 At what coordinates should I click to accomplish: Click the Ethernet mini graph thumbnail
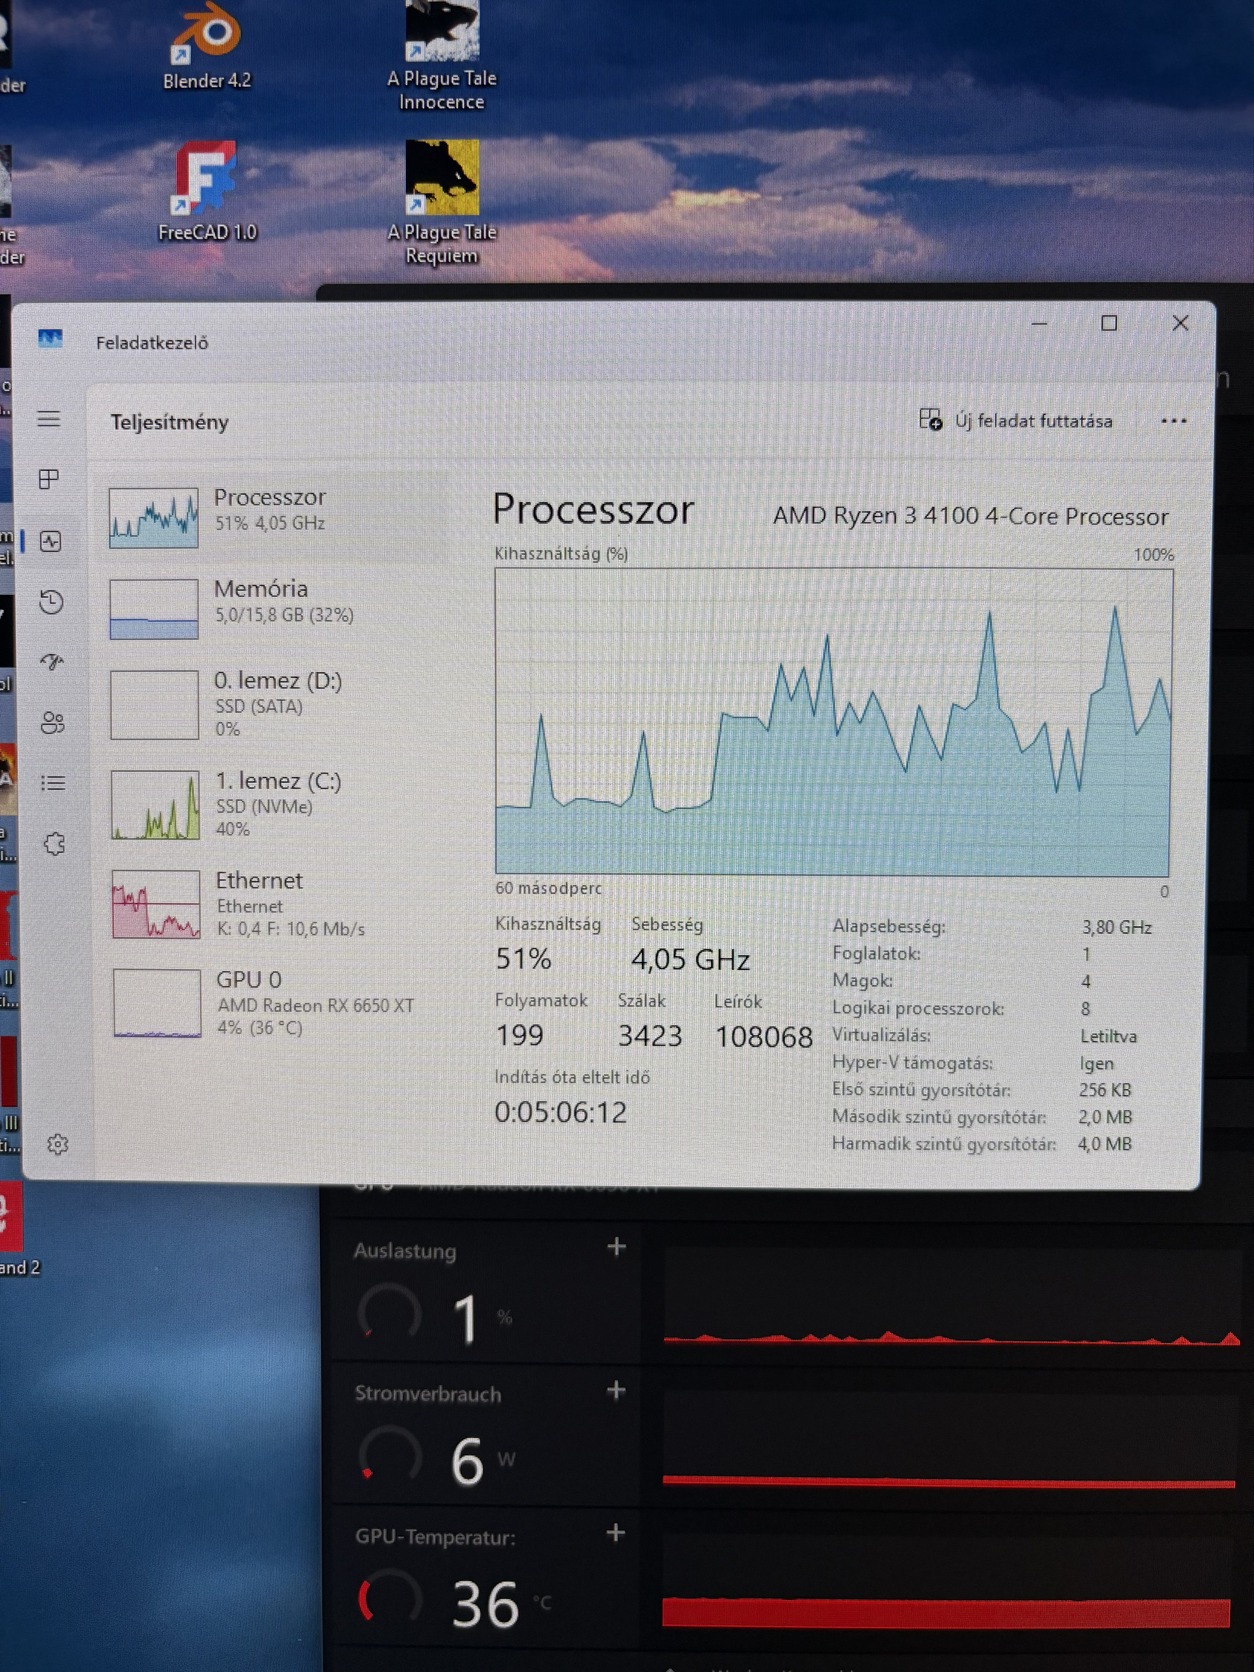[156, 904]
